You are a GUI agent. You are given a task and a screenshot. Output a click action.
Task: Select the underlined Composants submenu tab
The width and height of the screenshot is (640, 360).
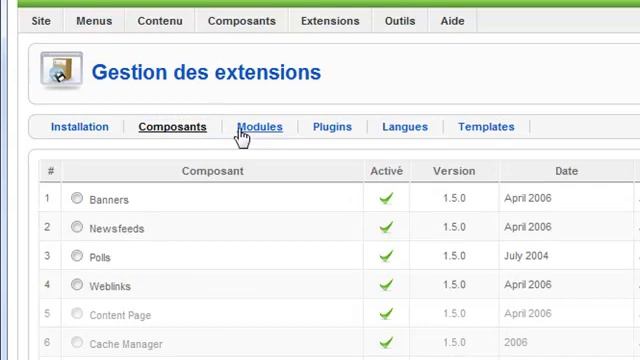click(172, 127)
